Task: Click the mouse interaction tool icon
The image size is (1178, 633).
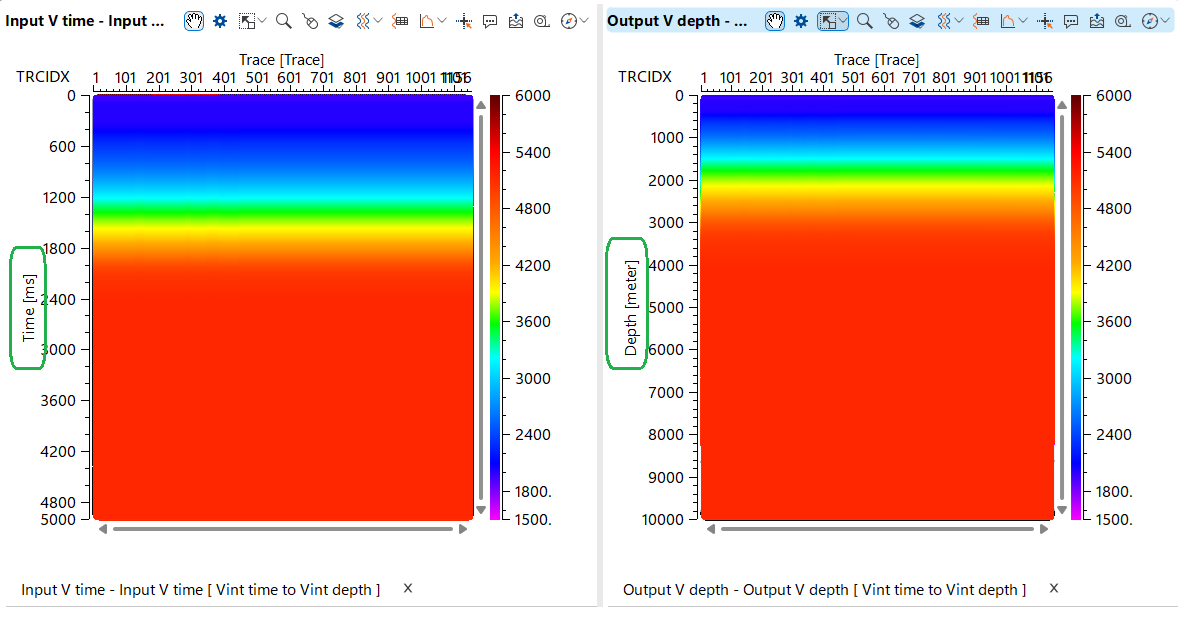Action: point(310,20)
